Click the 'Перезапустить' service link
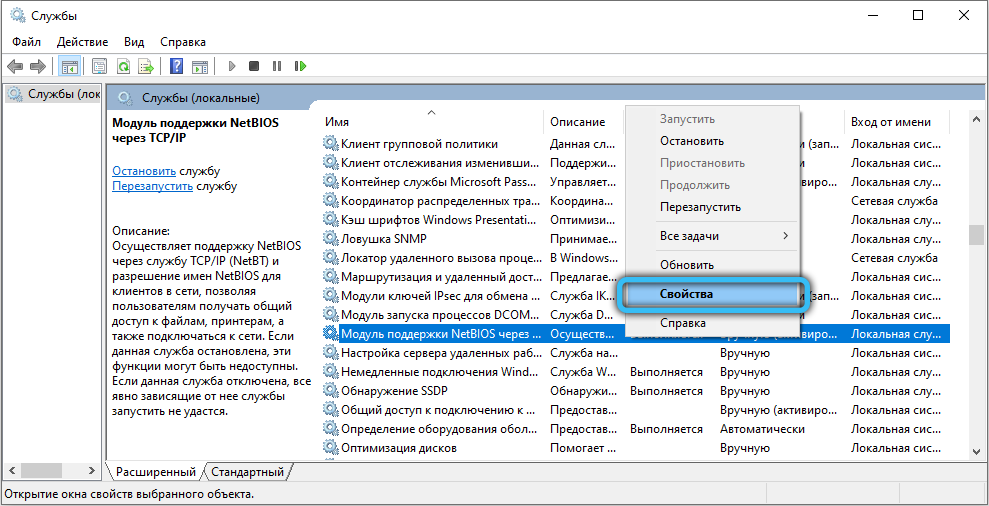 click(x=152, y=186)
